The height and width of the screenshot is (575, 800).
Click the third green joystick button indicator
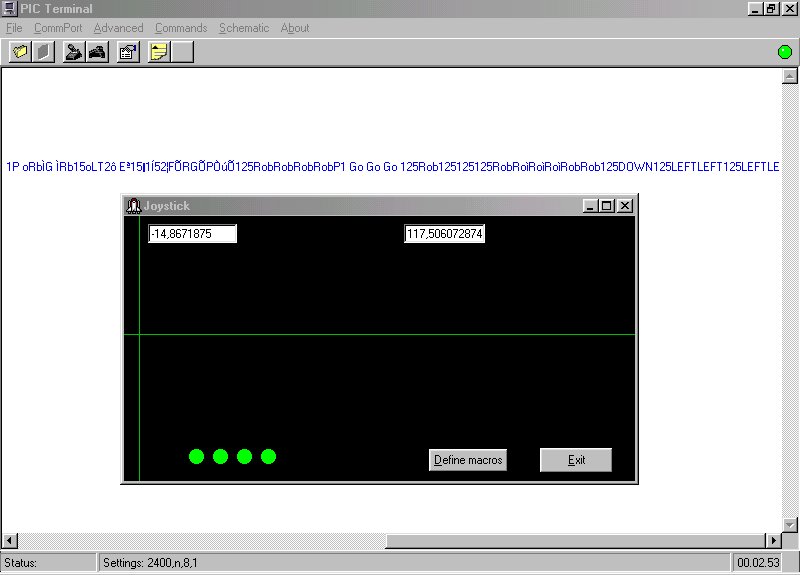click(x=244, y=457)
